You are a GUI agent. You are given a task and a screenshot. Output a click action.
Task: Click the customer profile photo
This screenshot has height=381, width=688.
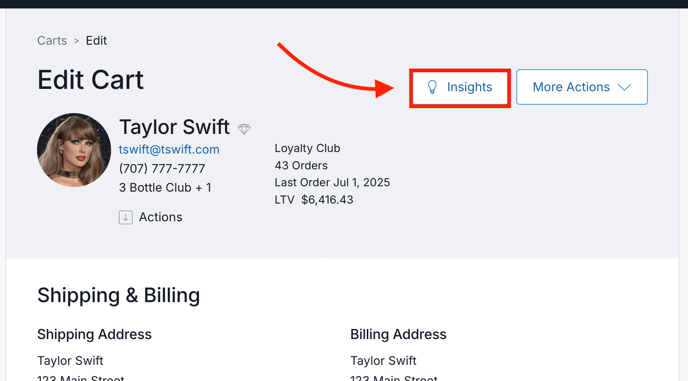[74, 150]
